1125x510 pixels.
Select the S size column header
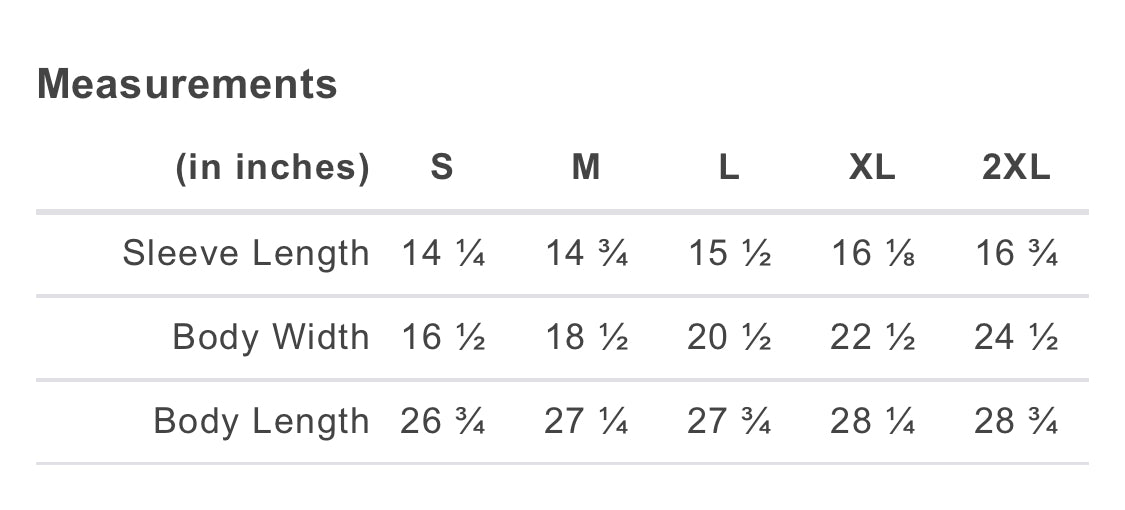point(442,168)
